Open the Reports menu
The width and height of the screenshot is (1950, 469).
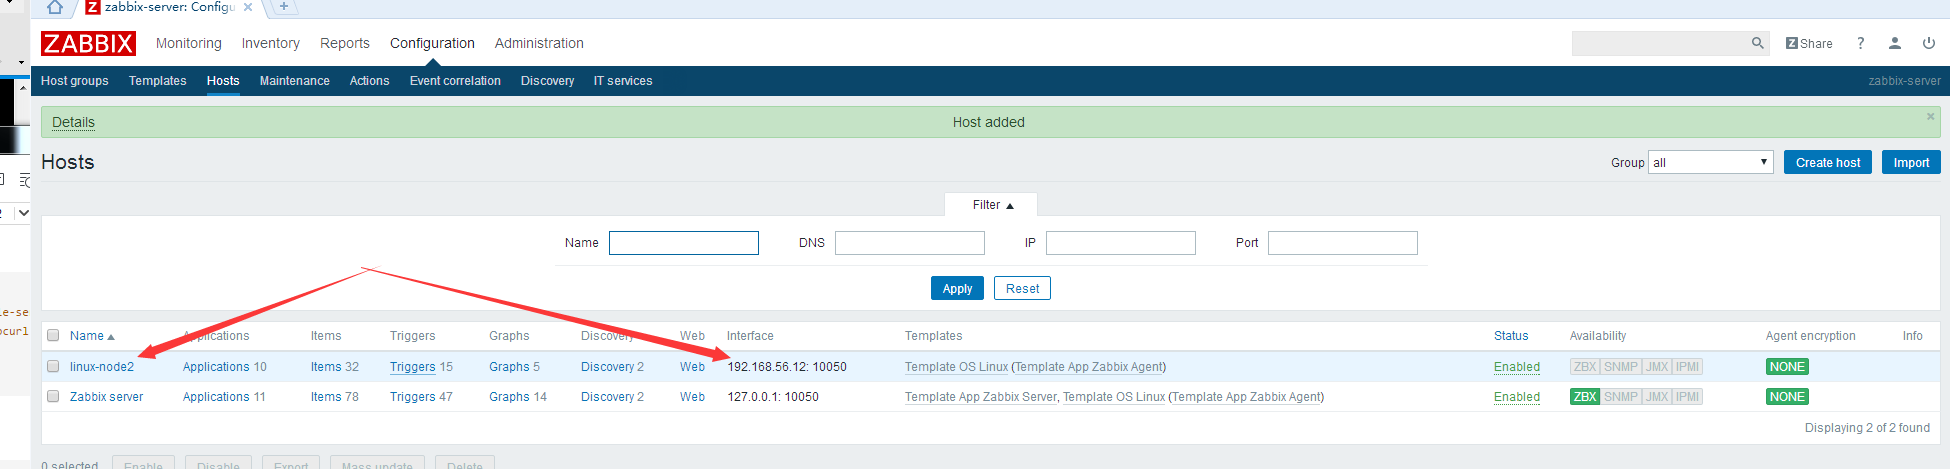345,43
